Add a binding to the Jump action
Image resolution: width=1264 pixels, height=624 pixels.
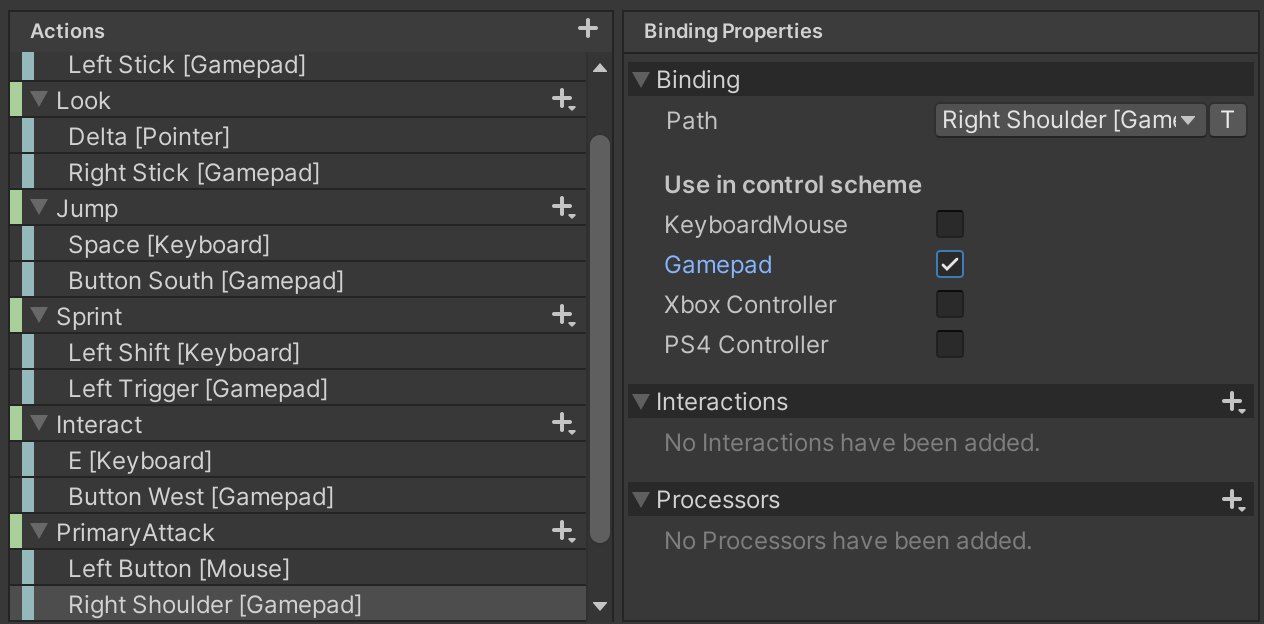(x=563, y=208)
